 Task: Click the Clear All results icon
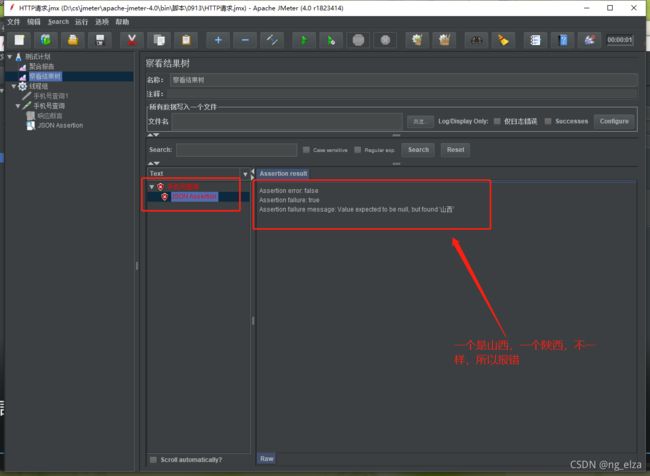click(444, 40)
